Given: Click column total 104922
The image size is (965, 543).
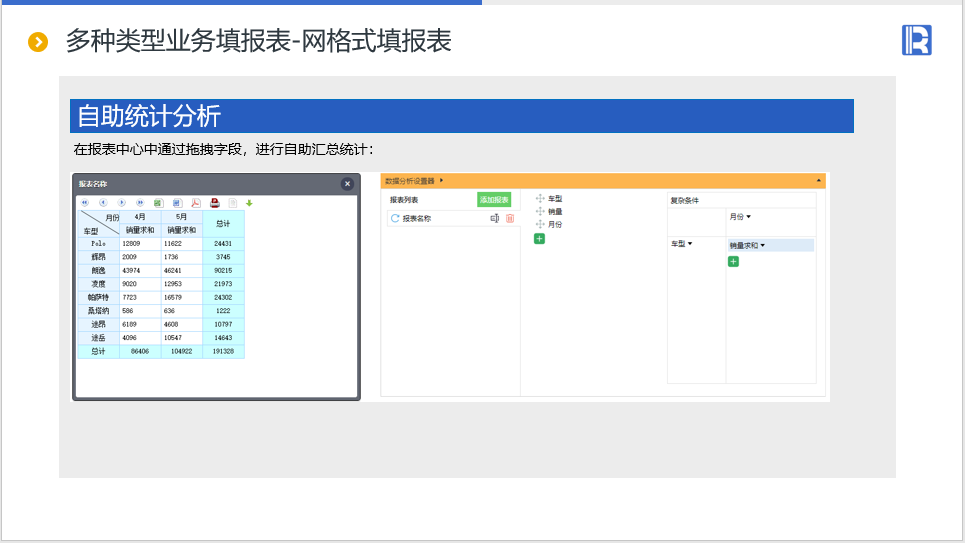Looking at the screenshot, I should click(182, 352).
